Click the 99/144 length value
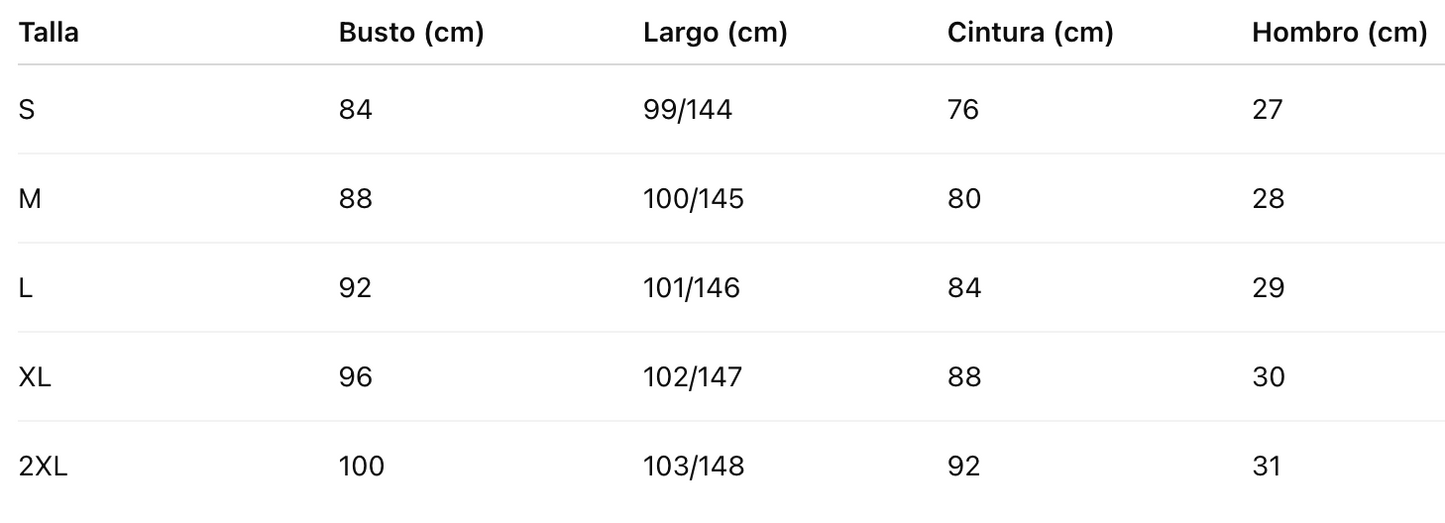 pyautogui.click(x=688, y=109)
